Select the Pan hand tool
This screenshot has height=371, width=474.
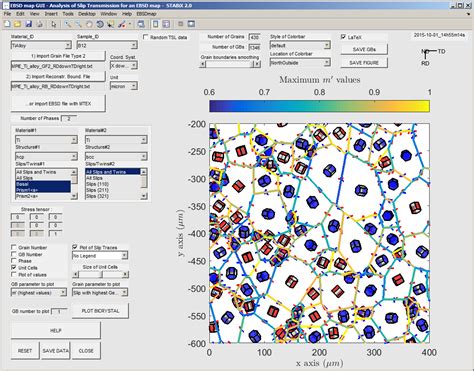tap(89, 24)
